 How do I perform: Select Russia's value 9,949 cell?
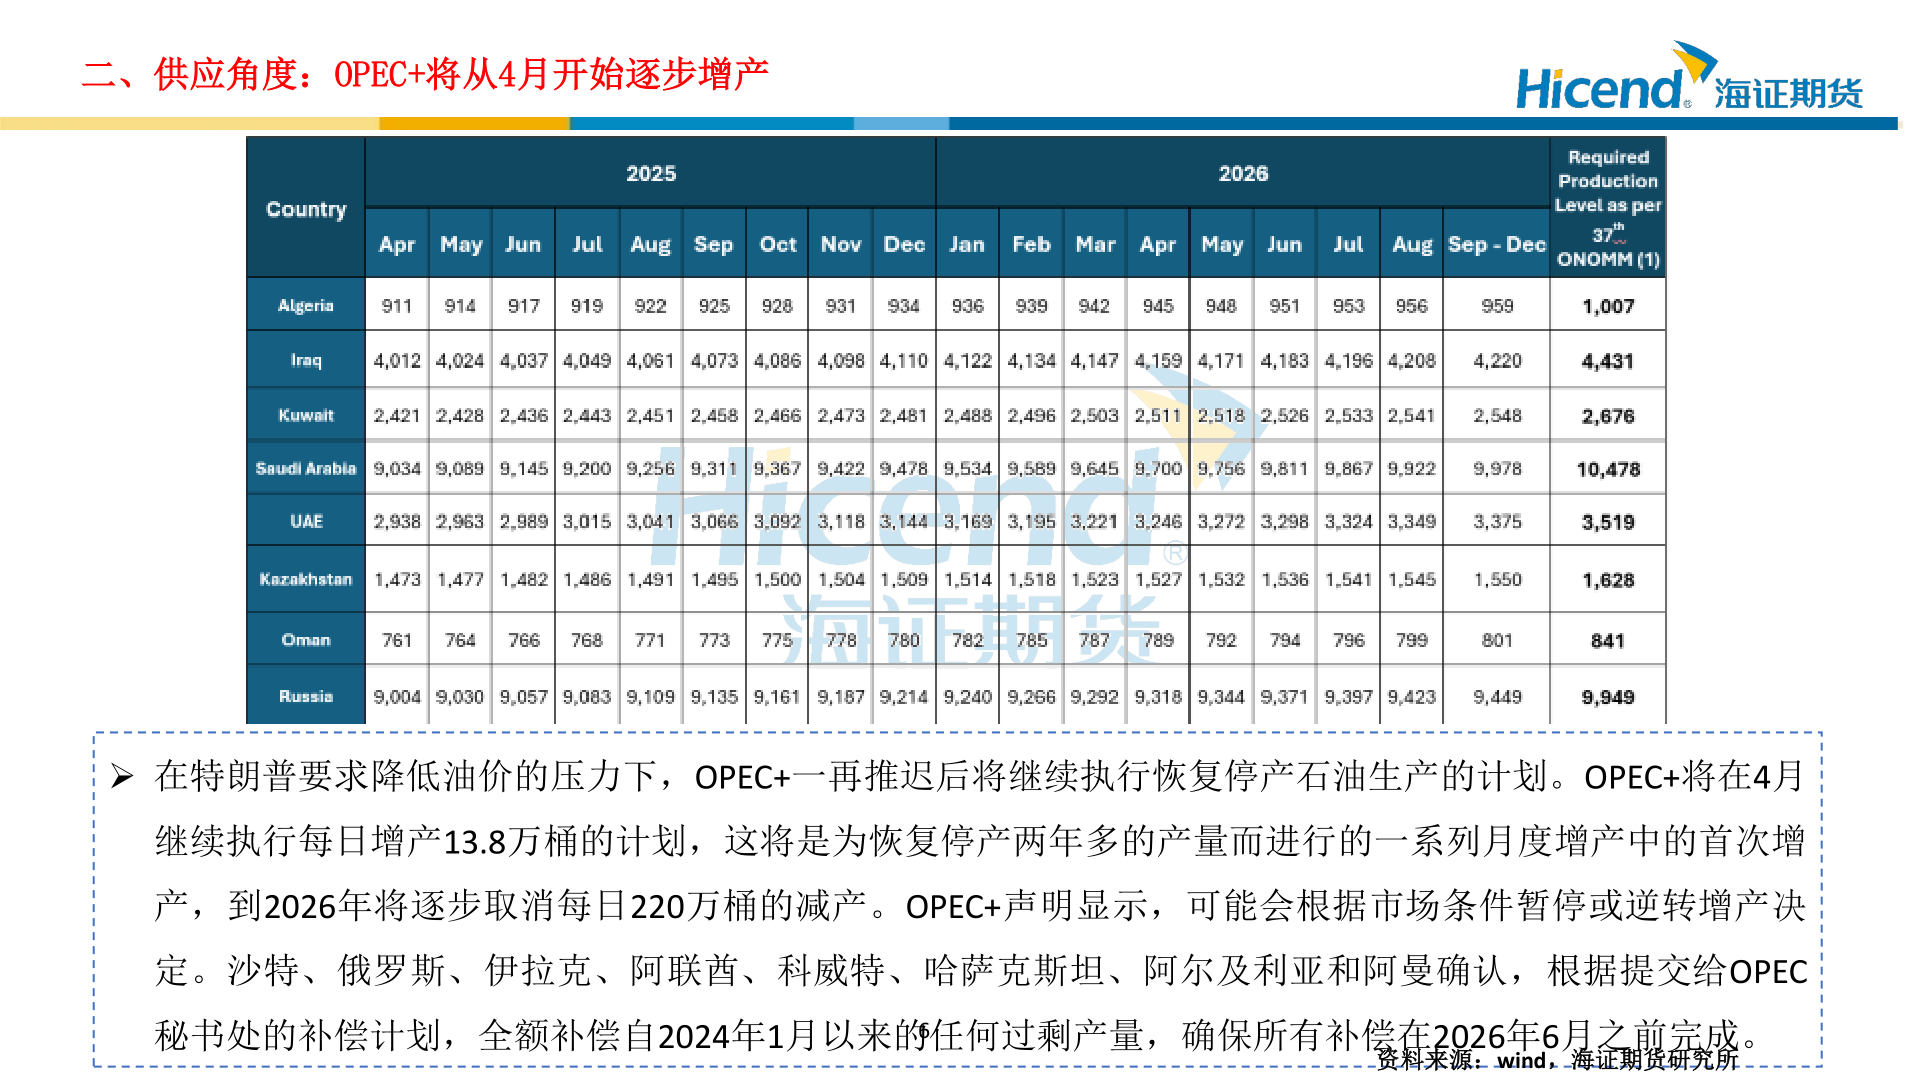(1607, 696)
